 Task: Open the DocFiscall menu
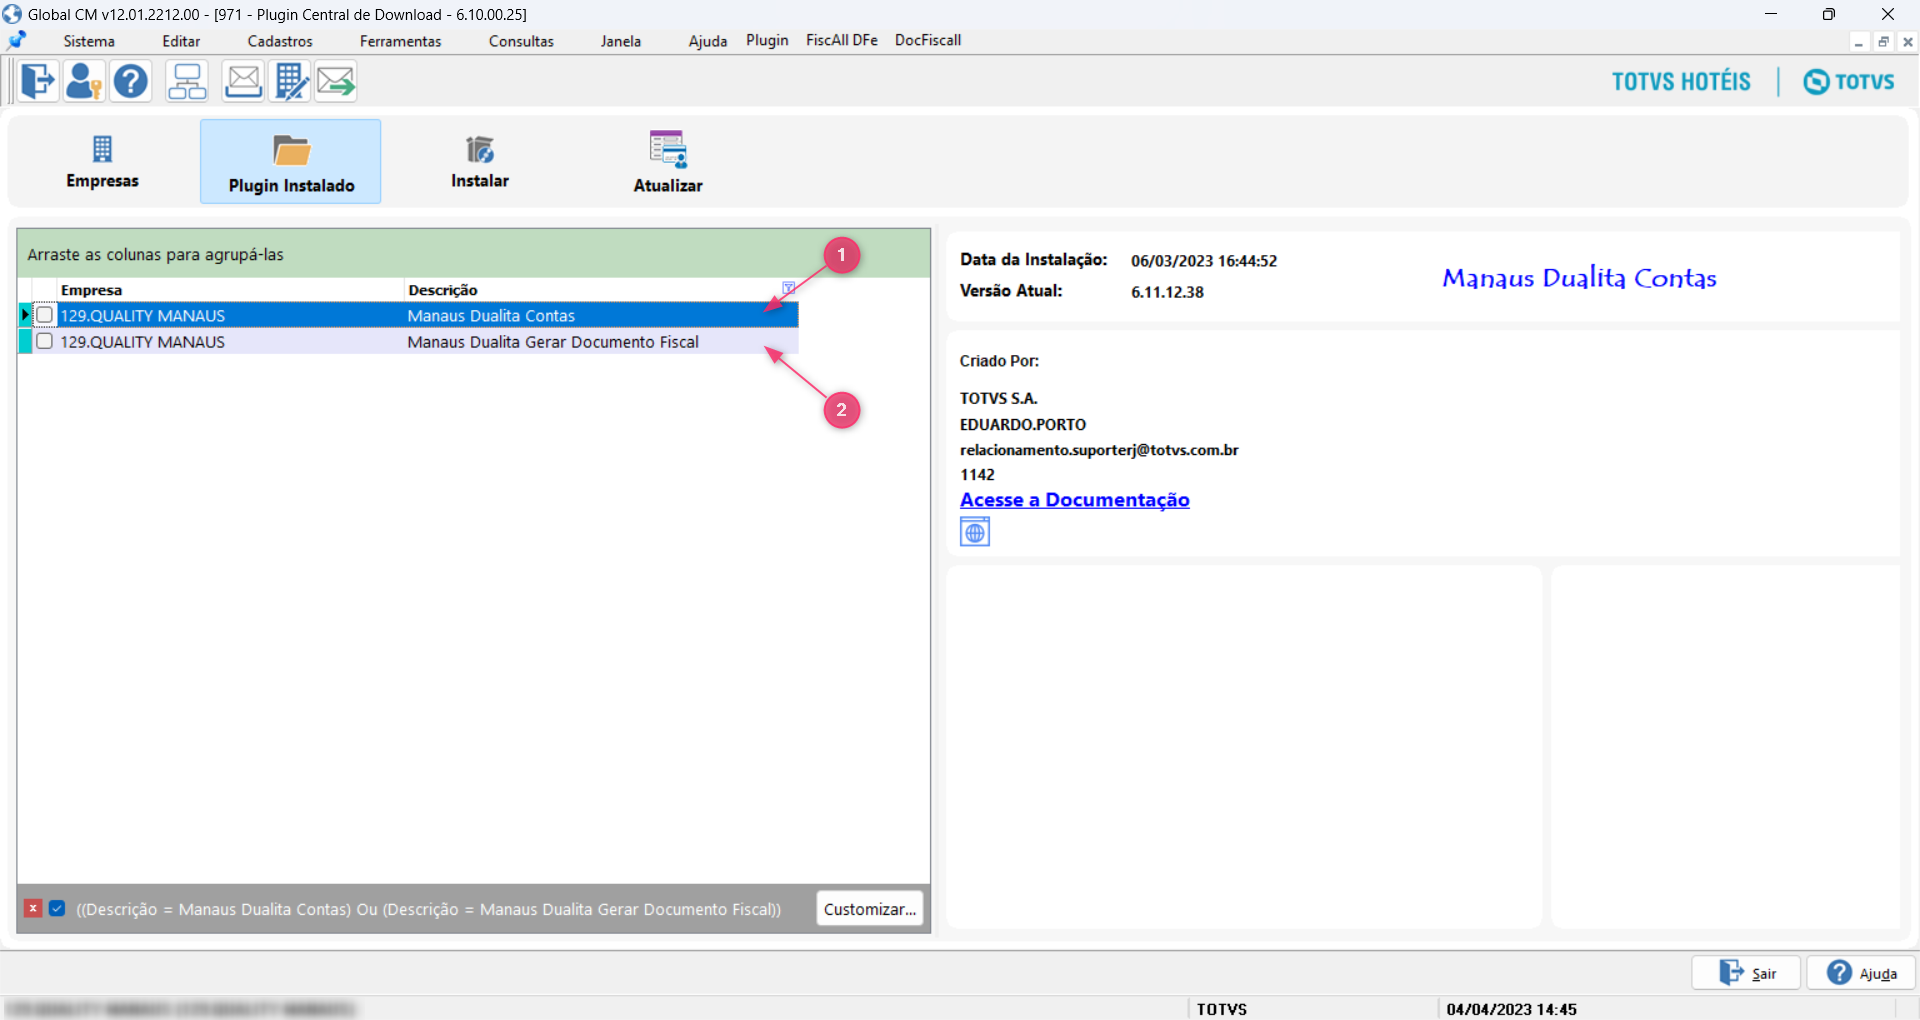pyautogui.click(x=928, y=40)
